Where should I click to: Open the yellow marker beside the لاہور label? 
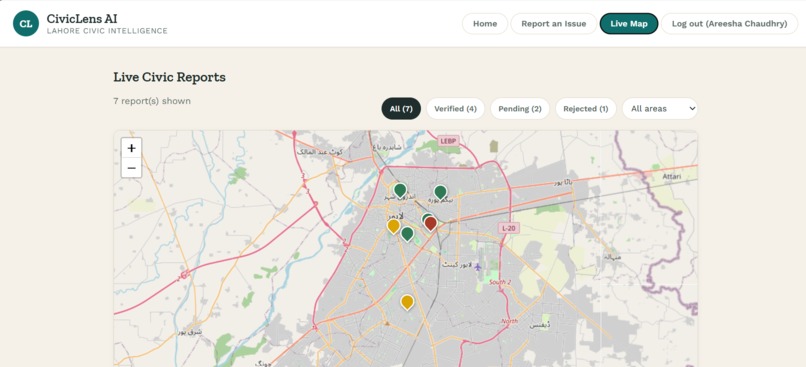[x=393, y=227]
